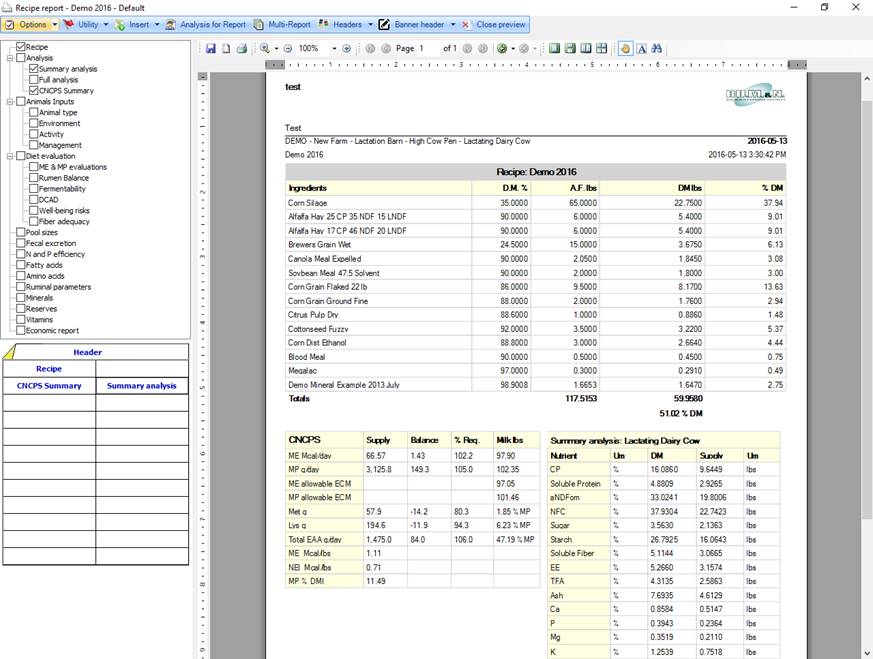The image size is (873, 659).
Task: Select the text selection tool
Action: point(641,48)
